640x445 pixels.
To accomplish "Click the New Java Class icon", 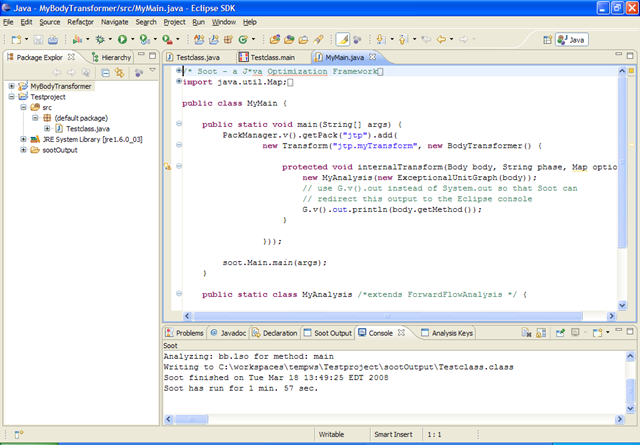I will pos(243,40).
